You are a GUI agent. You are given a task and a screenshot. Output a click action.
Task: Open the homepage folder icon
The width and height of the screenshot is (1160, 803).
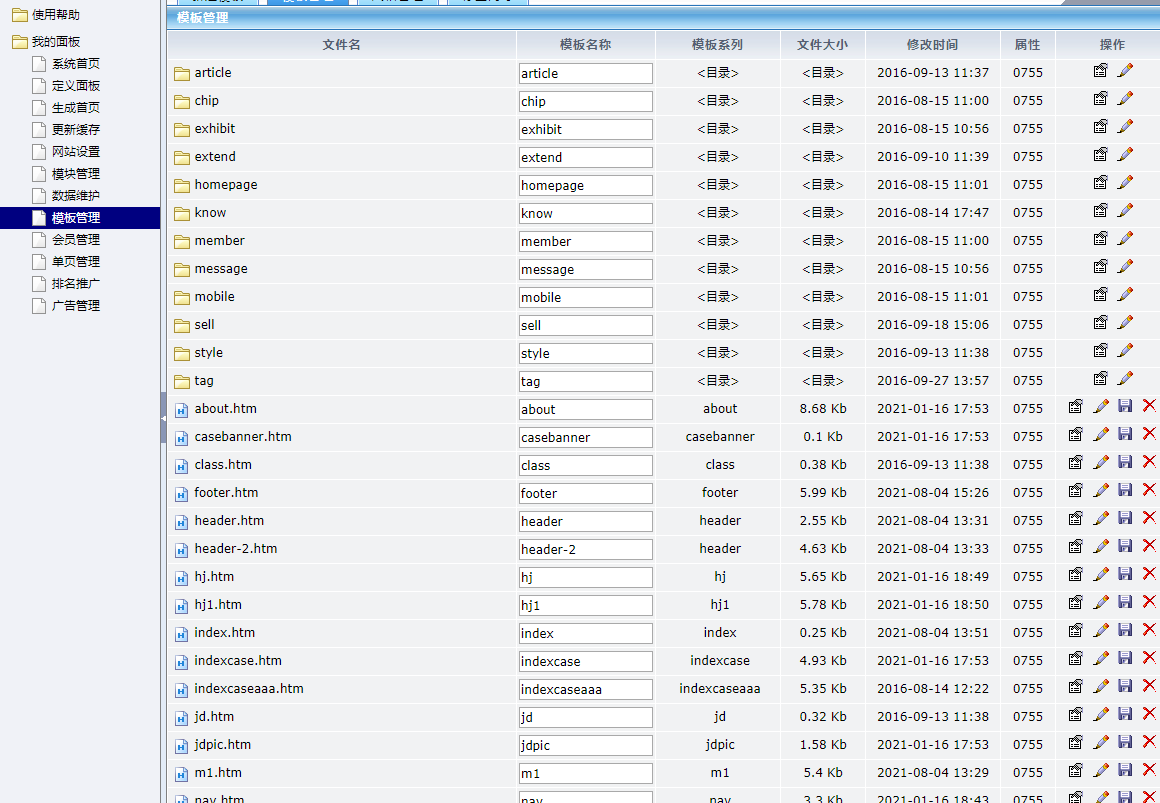181,186
